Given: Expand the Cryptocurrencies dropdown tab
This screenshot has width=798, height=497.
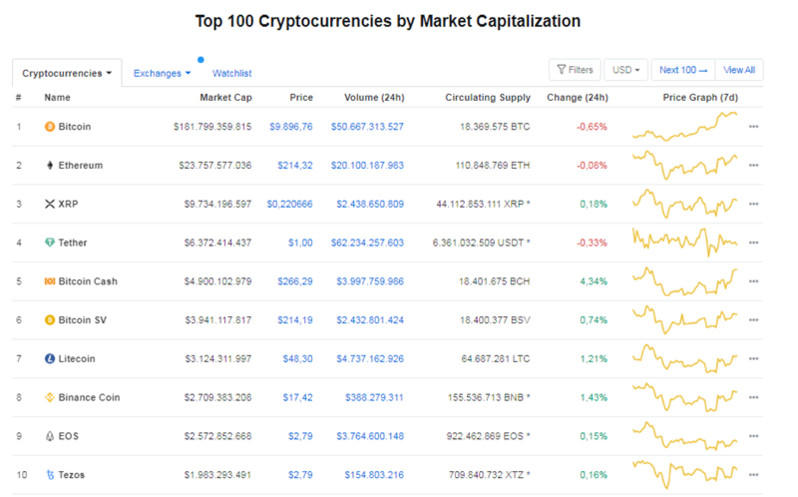Looking at the screenshot, I should point(66,73).
